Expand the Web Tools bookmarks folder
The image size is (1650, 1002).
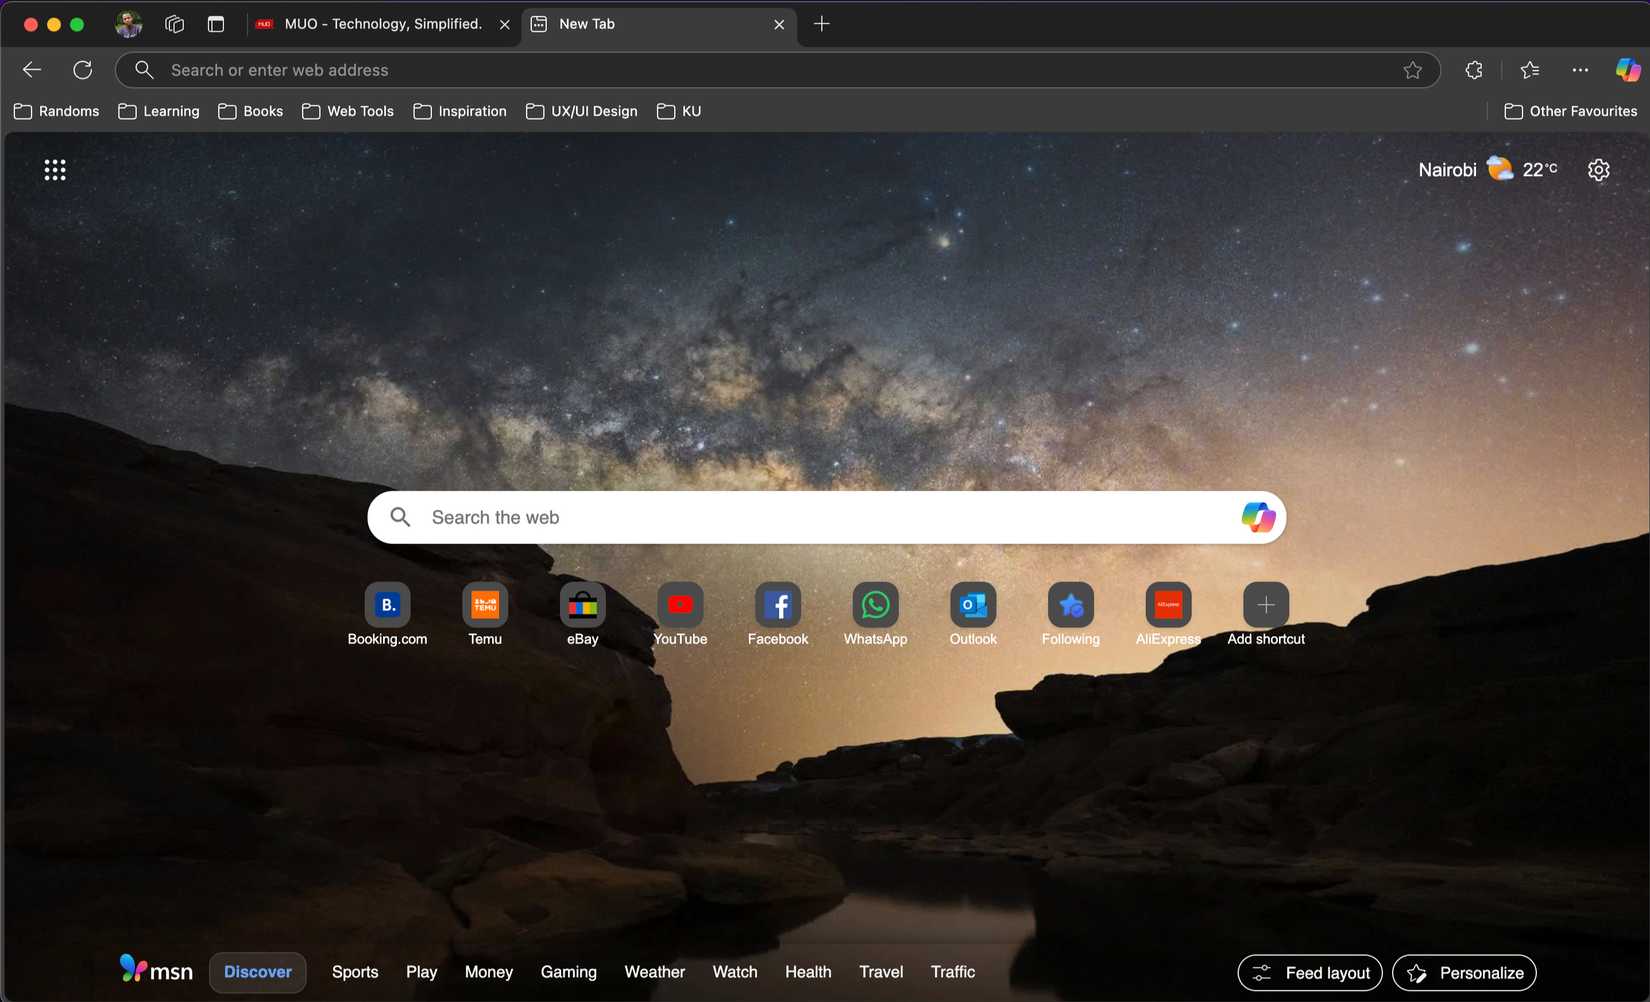tap(347, 111)
